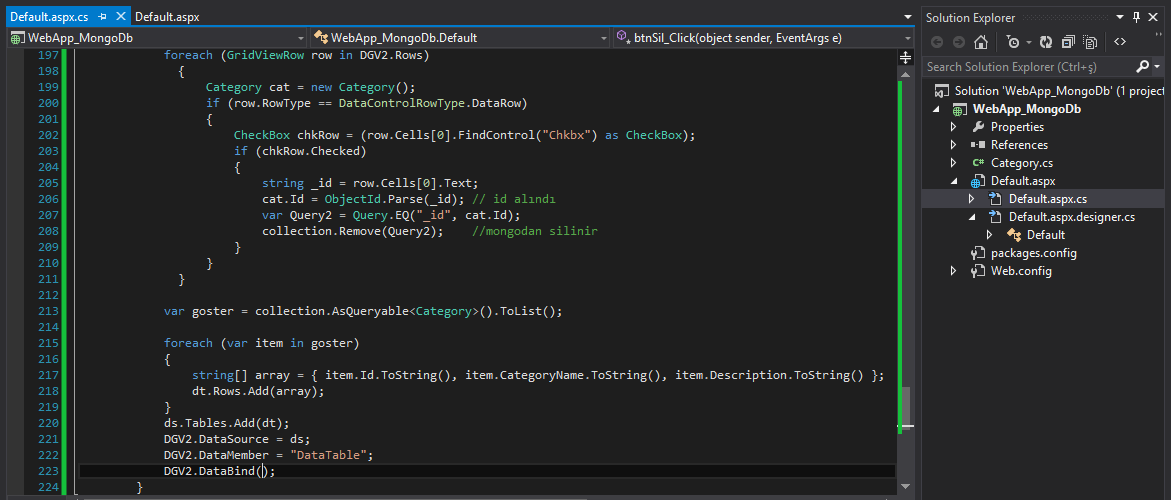
Task: Click the Search Solution Explorer input field
Action: [1026, 67]
